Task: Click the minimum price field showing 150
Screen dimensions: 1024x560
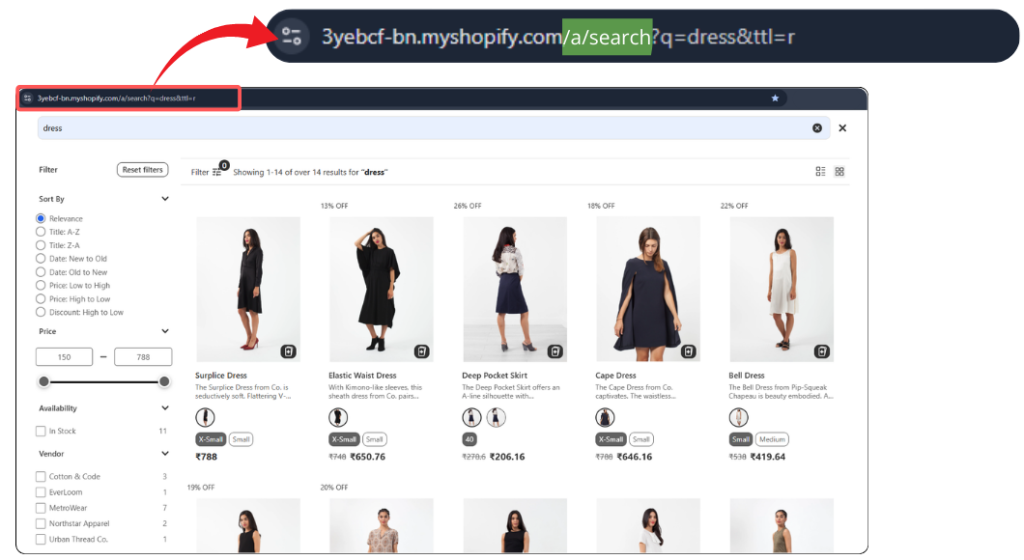Action: pos(64,357)
